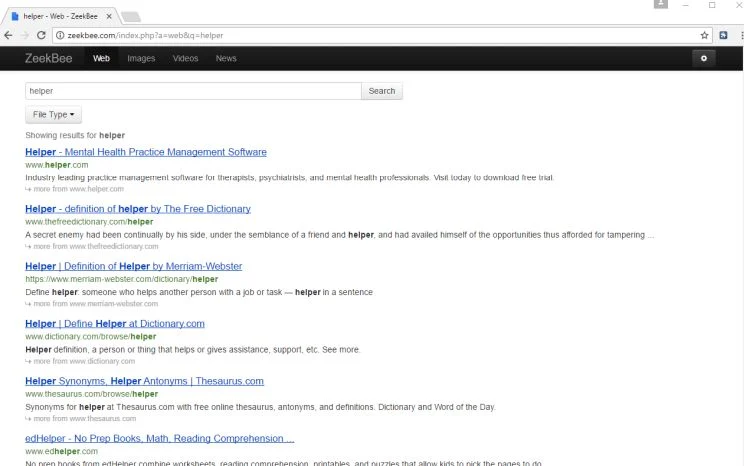The height and width of the screenshot is (466, 744).
Task: Open Helper - Mental Health Practice Management Software
Action: [x=146, y=152]
